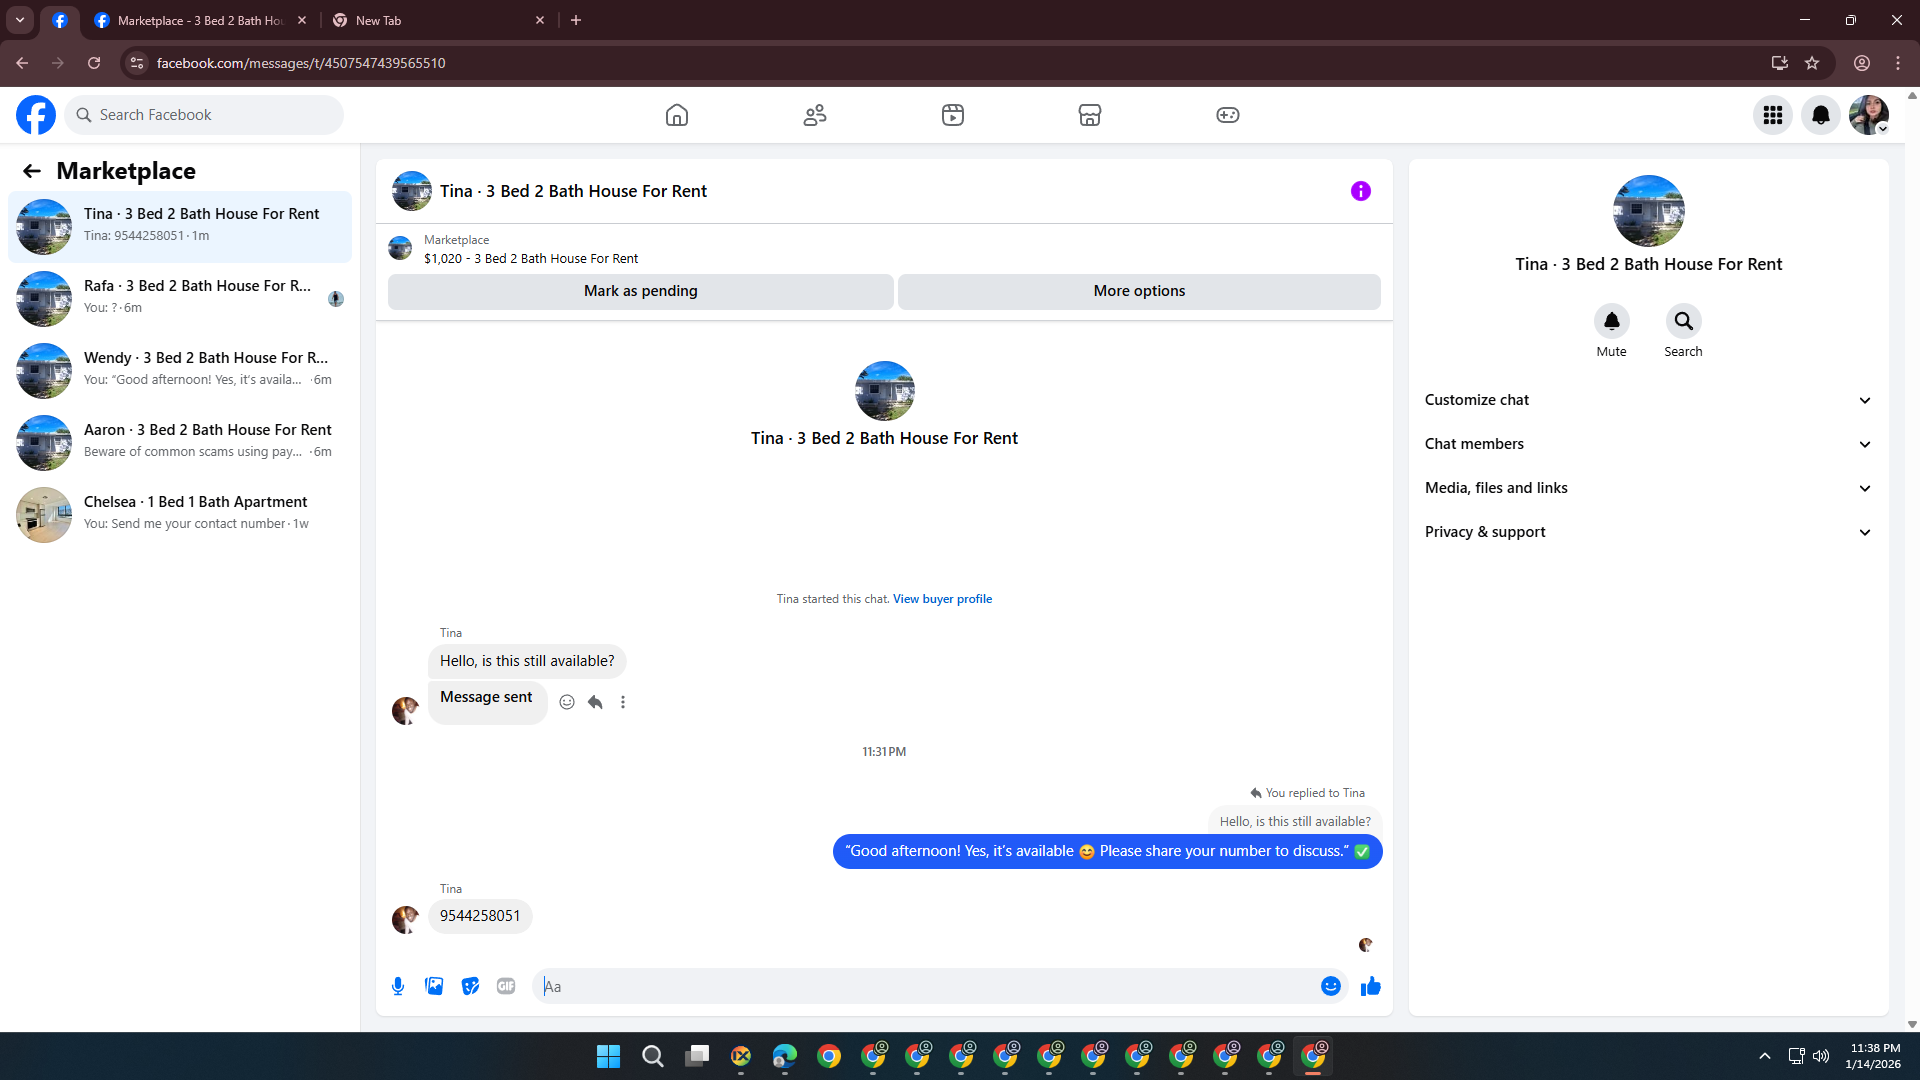Attach a photo using image icon
Image resolution: width=1920 pixels, height=1080 pixels.
pyautogui.click(x=434, y=986)
